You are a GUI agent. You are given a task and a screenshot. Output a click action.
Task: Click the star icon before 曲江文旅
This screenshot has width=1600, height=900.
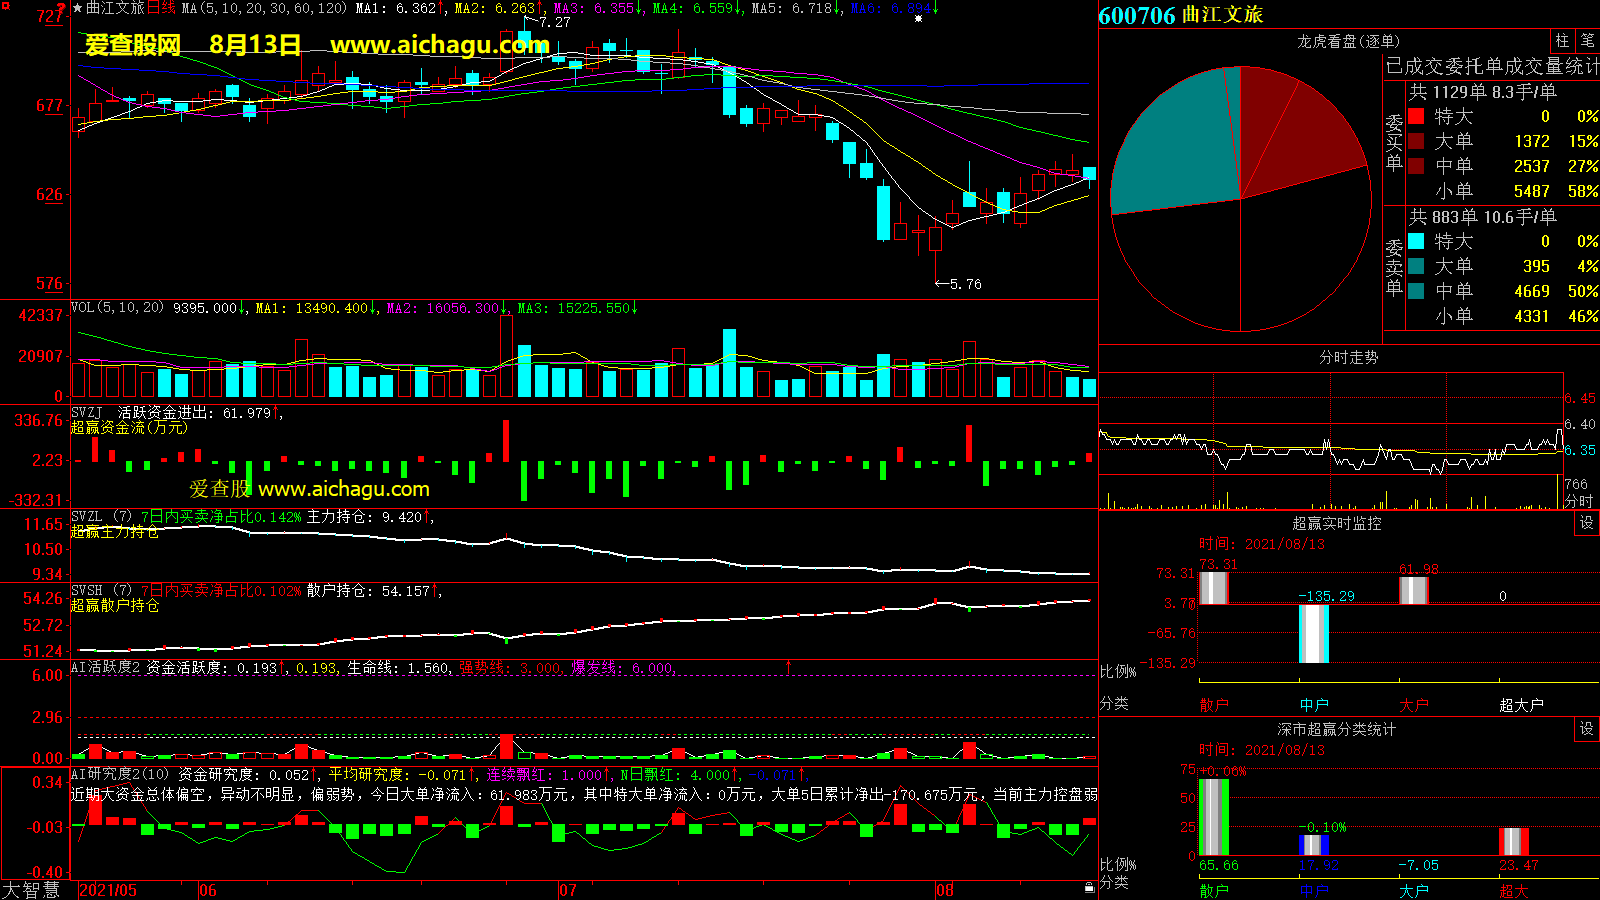pos(78,9)
